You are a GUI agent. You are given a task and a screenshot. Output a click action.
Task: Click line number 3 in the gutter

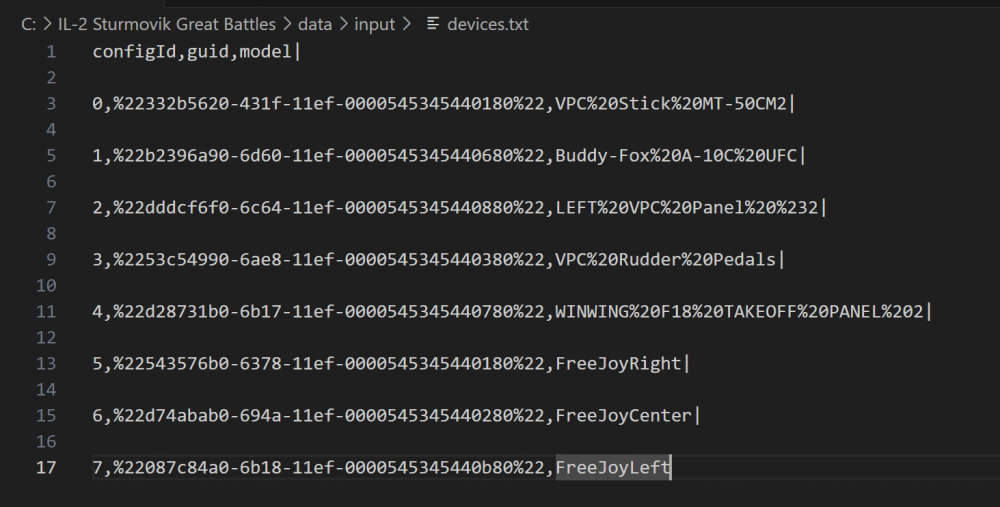click(x=50, y=103)
